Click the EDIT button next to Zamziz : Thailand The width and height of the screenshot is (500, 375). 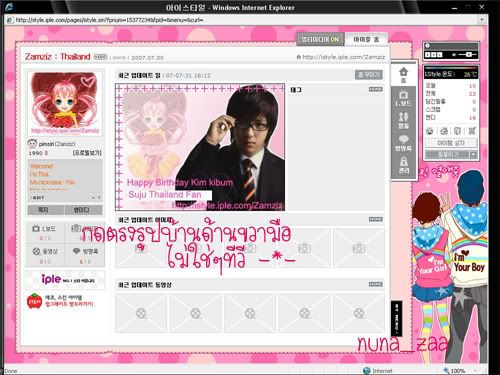pyautogui.click(x=101, y=57)
